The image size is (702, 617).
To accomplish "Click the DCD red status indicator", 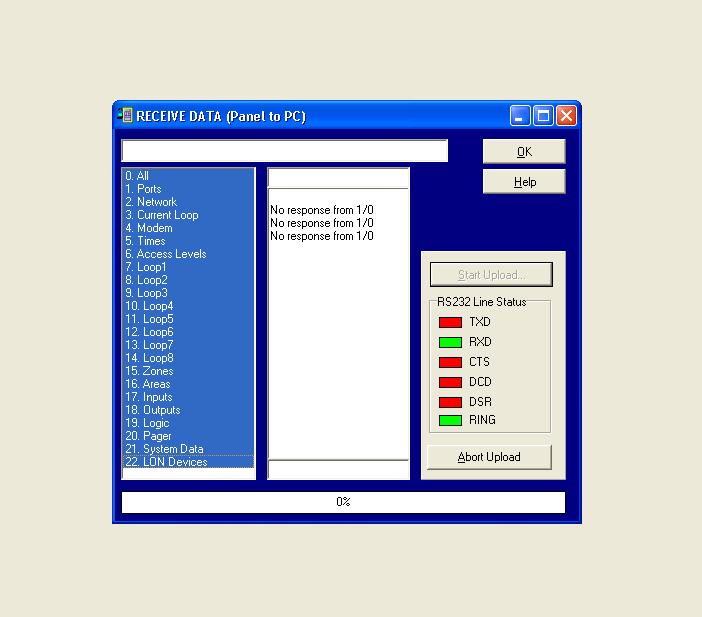I will (450, 382).
